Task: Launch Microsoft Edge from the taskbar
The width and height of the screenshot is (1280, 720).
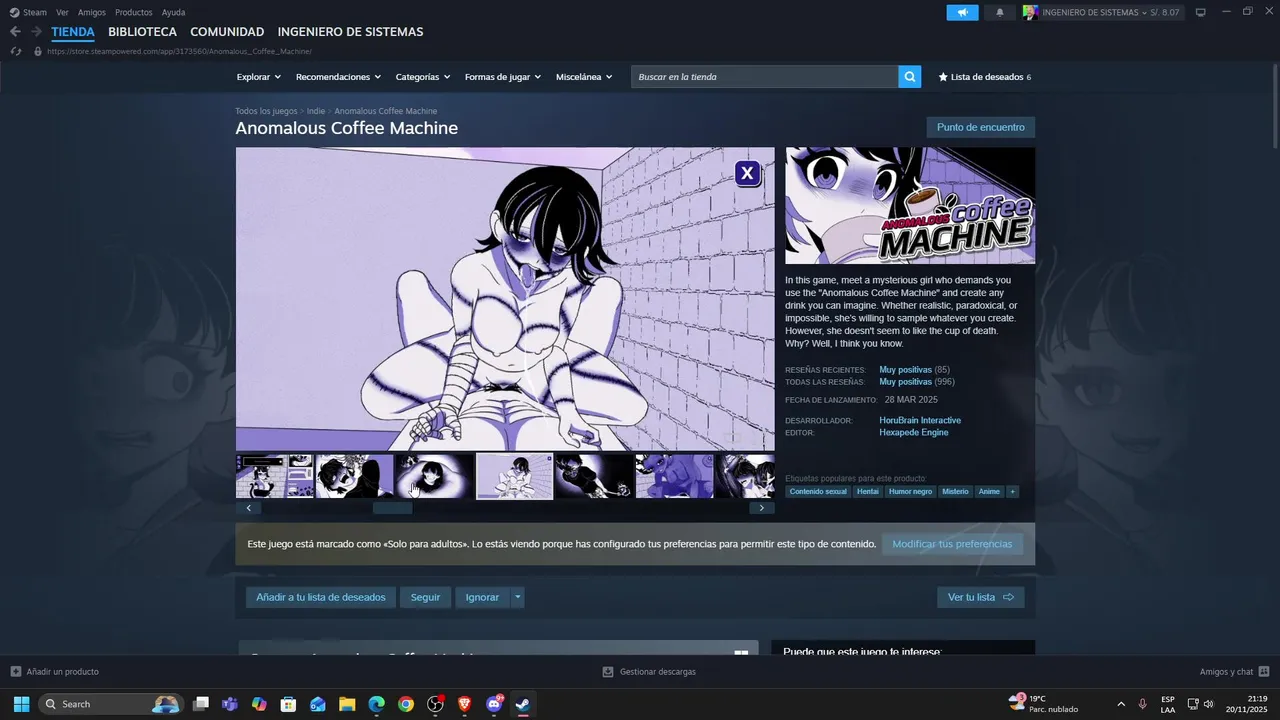Action: pos(377,704)
